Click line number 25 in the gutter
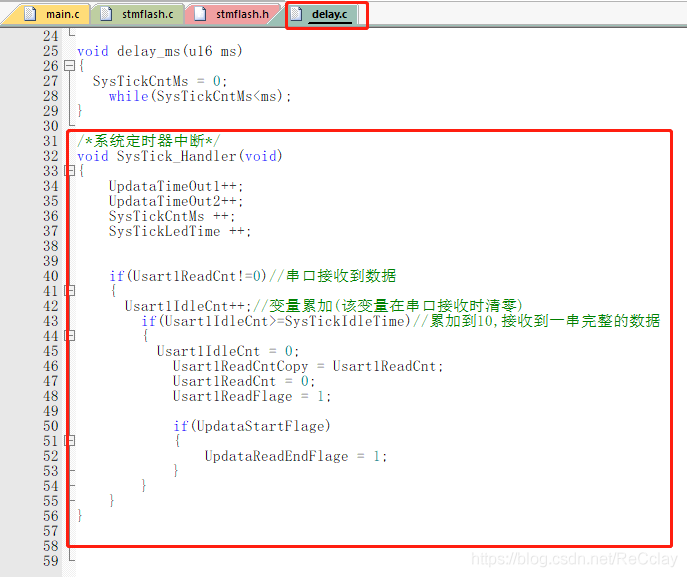 tap(50, 51)
